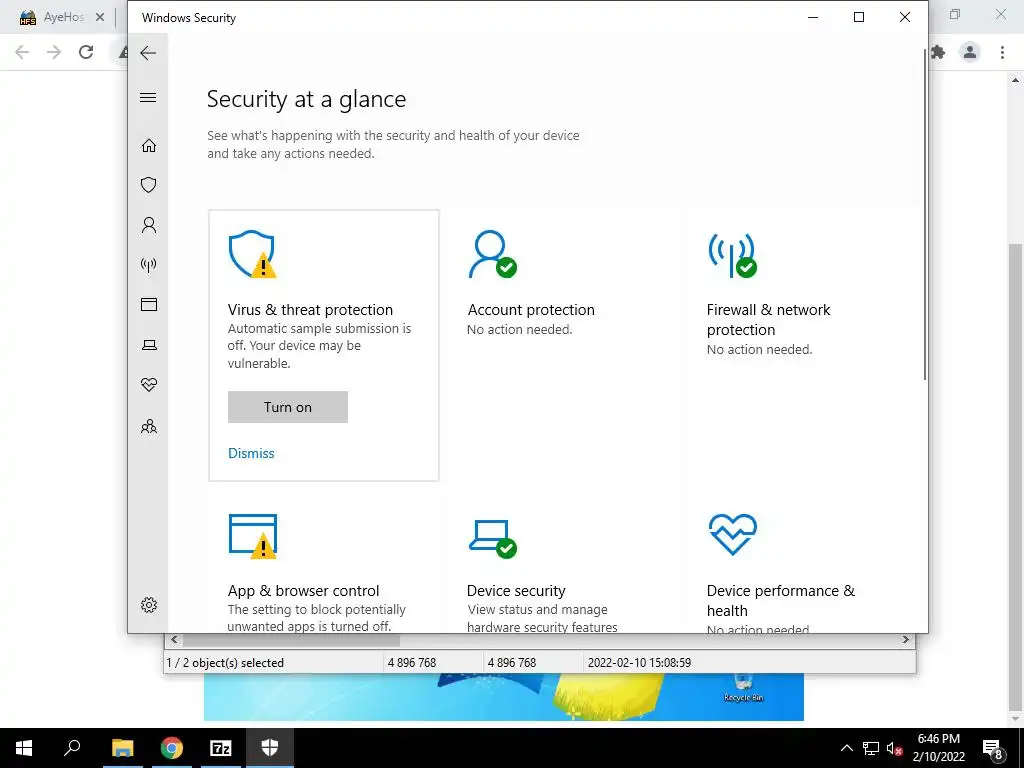Open the Windows Start menu
The width and height of the screenshot is (1024, 768).
click(x=24, y=748)
